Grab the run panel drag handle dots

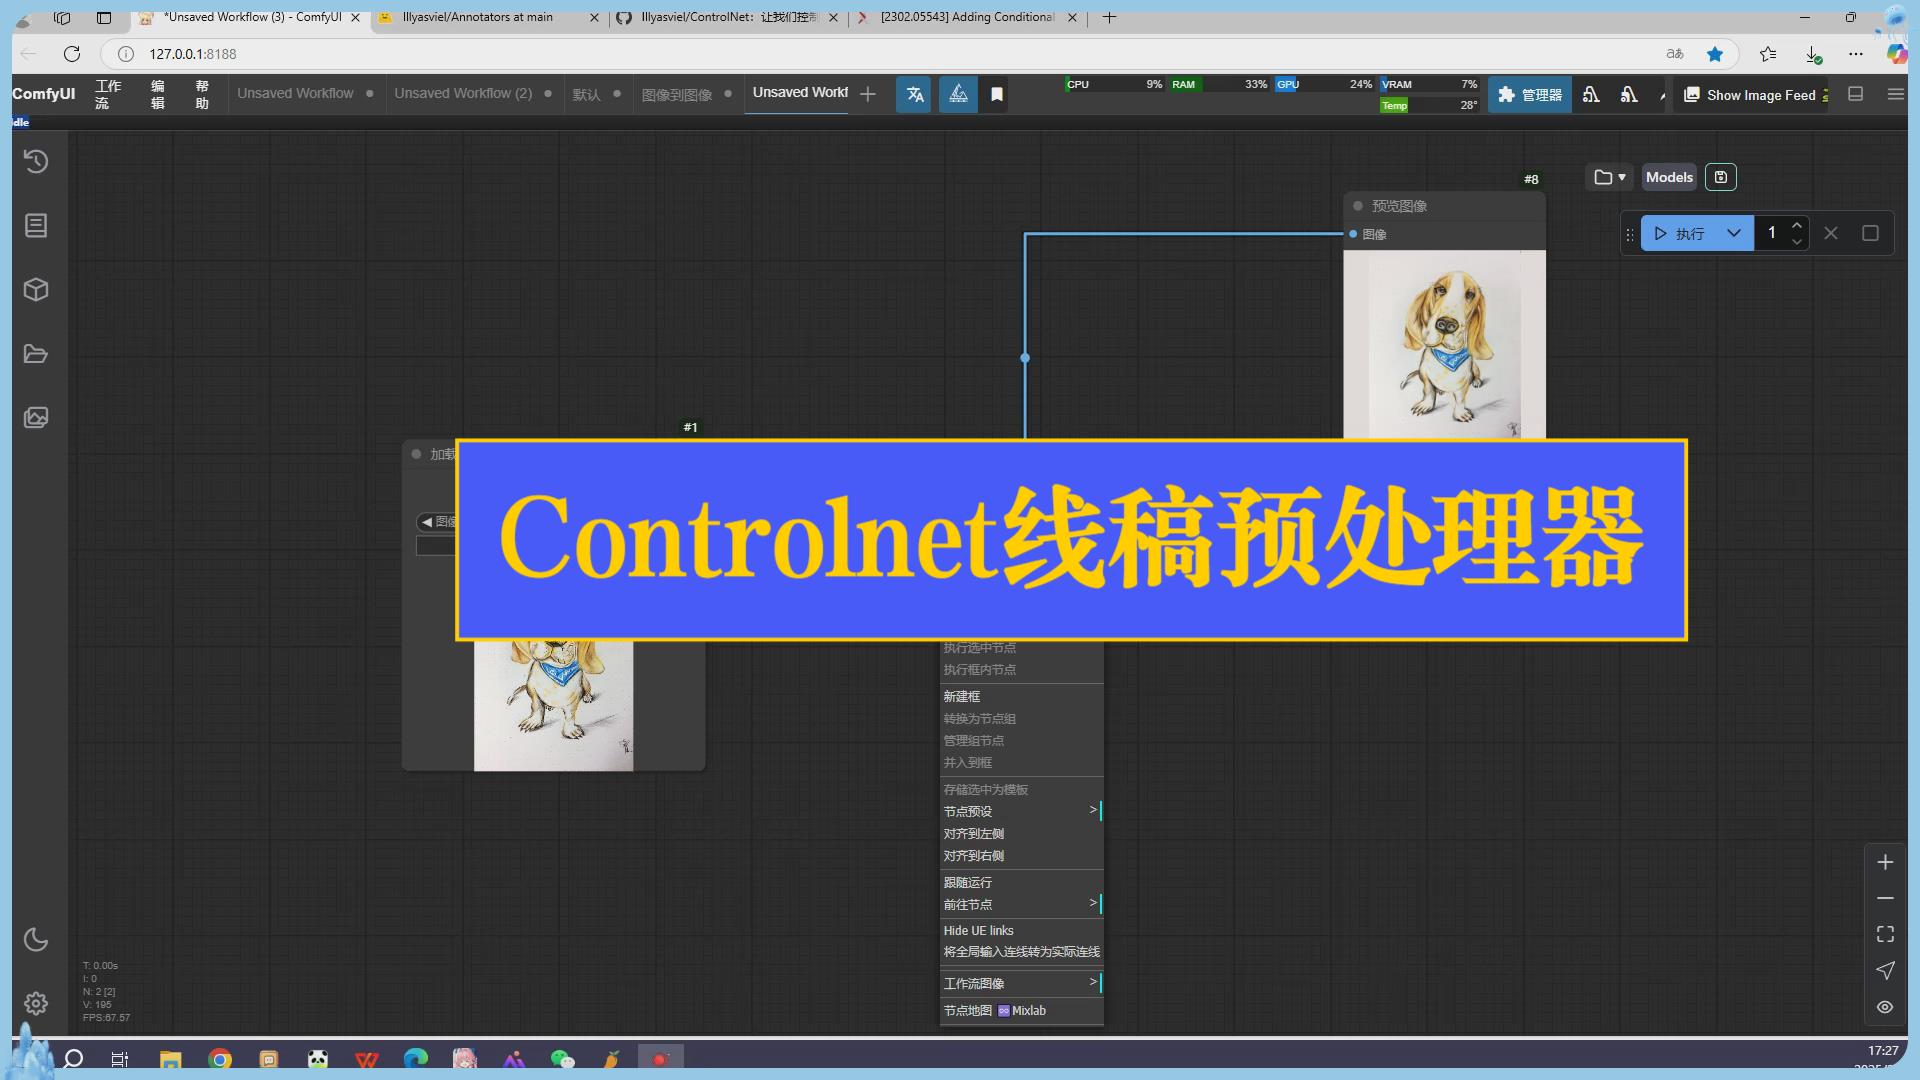coord(1630,234)
